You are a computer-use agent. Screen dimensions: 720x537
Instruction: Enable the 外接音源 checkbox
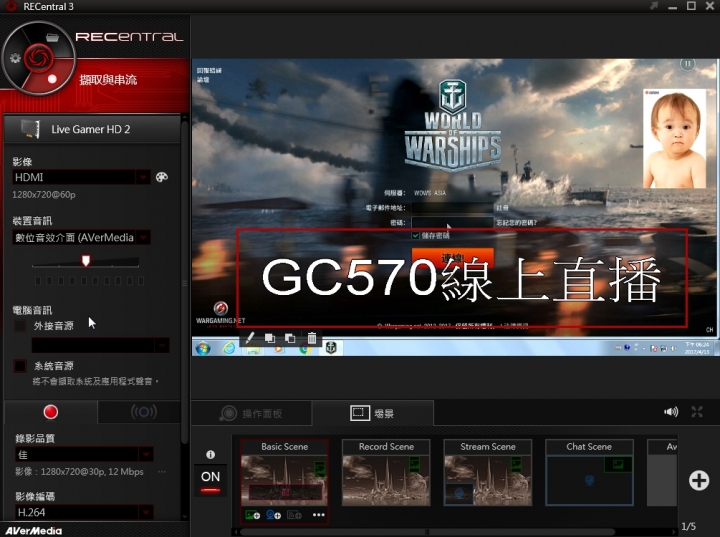(20, 326)
